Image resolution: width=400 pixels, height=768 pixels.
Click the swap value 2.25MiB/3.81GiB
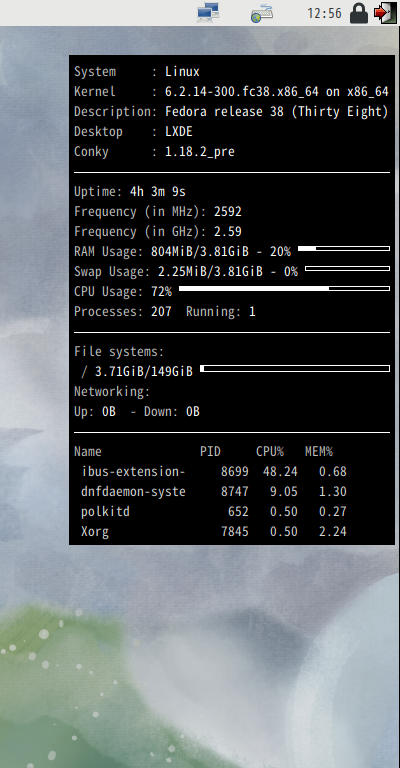coord(210,272)
